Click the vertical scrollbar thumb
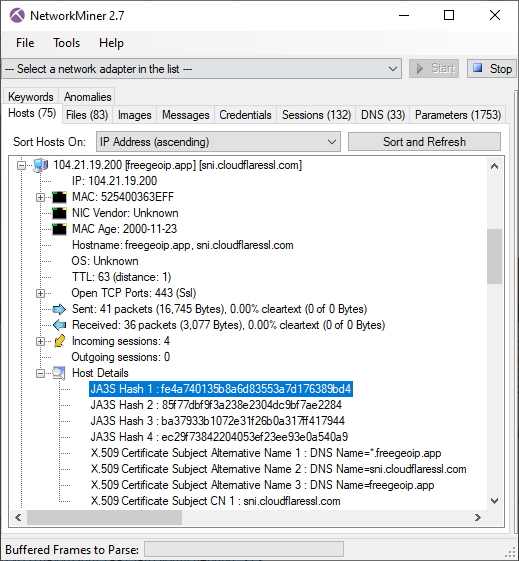519x561 pixels. pos(494,256)
